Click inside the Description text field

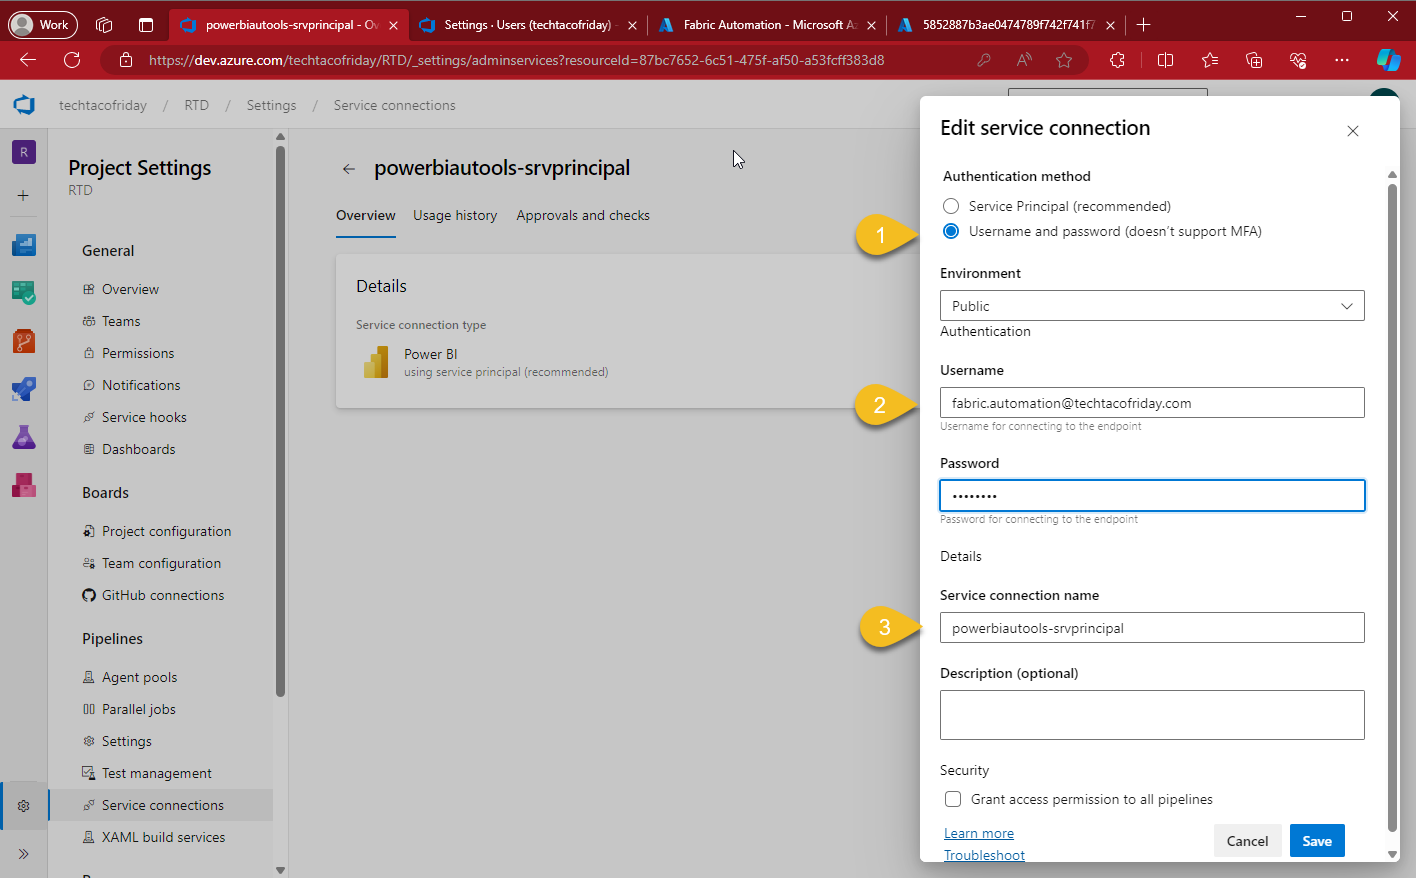[1151, 714]
